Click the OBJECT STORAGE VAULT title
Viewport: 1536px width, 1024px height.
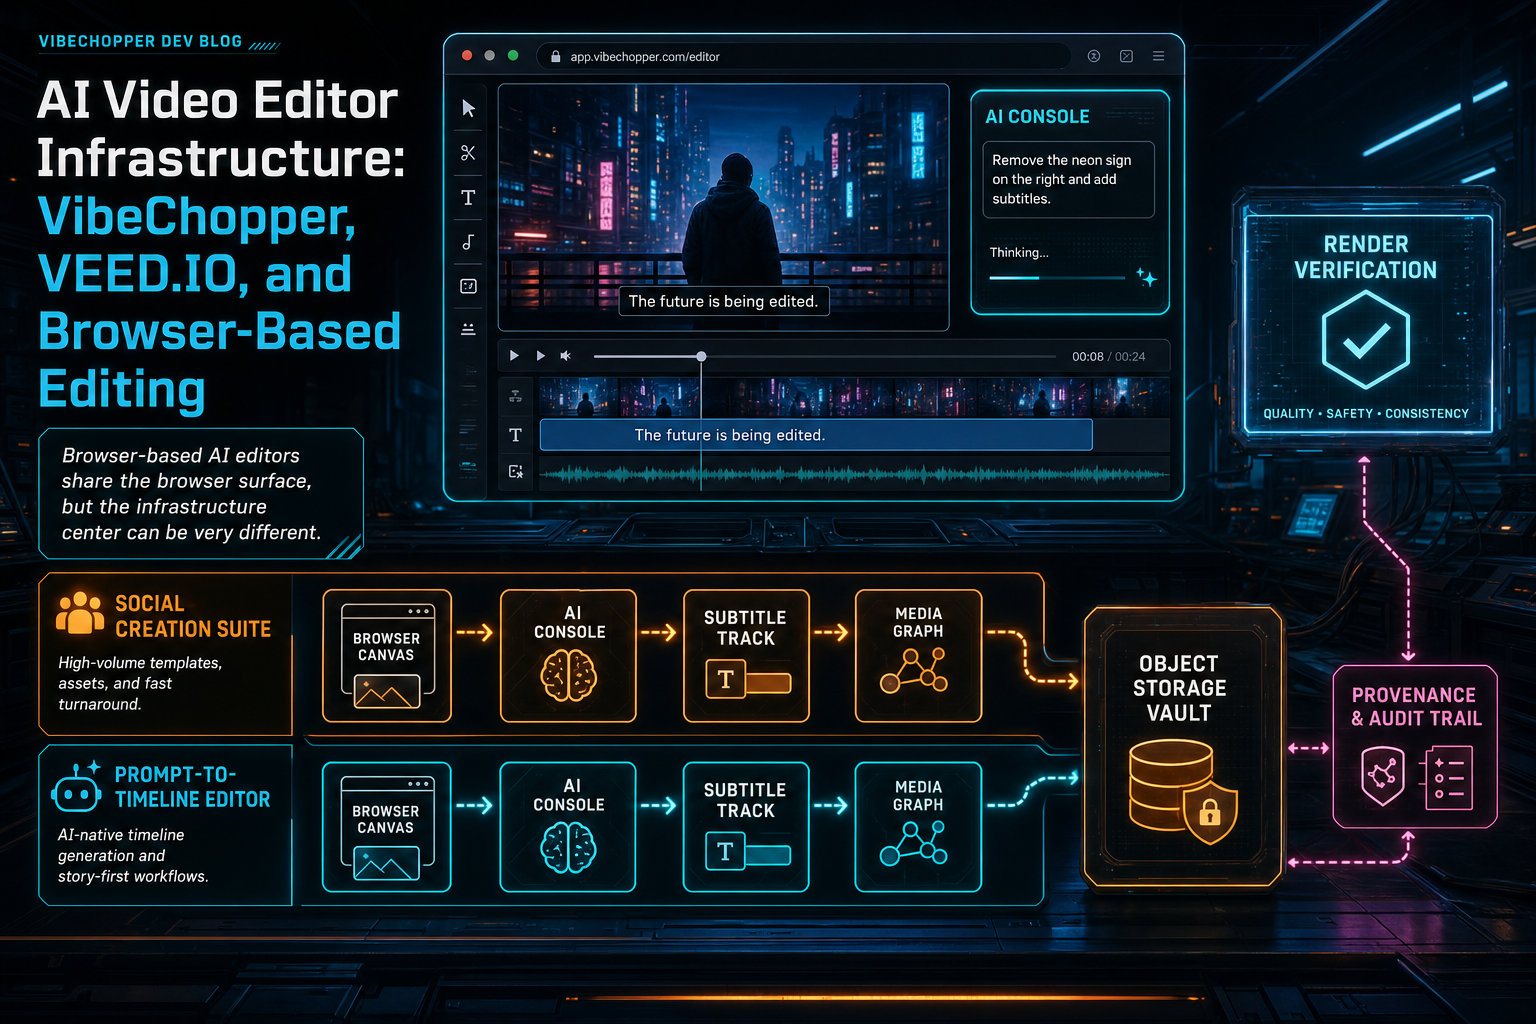point(1179,688)
